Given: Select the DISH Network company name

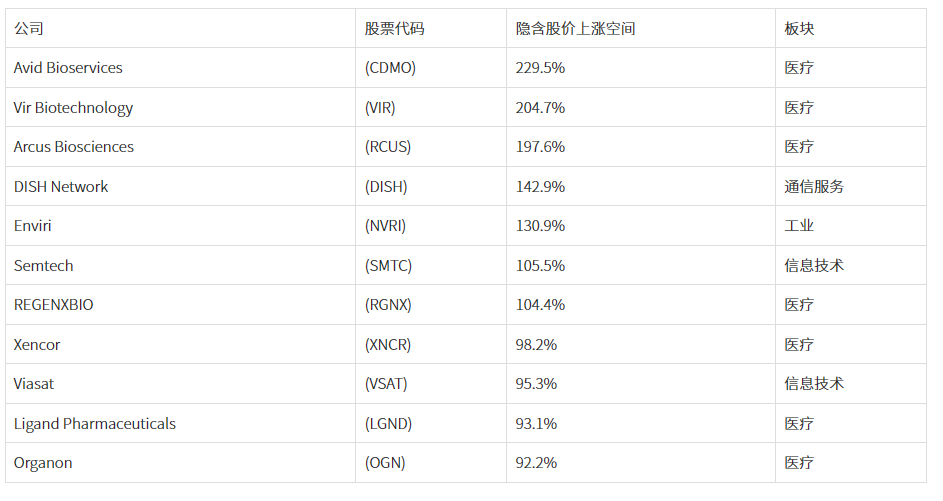Looking at the screenshot, I should [61, 186].
